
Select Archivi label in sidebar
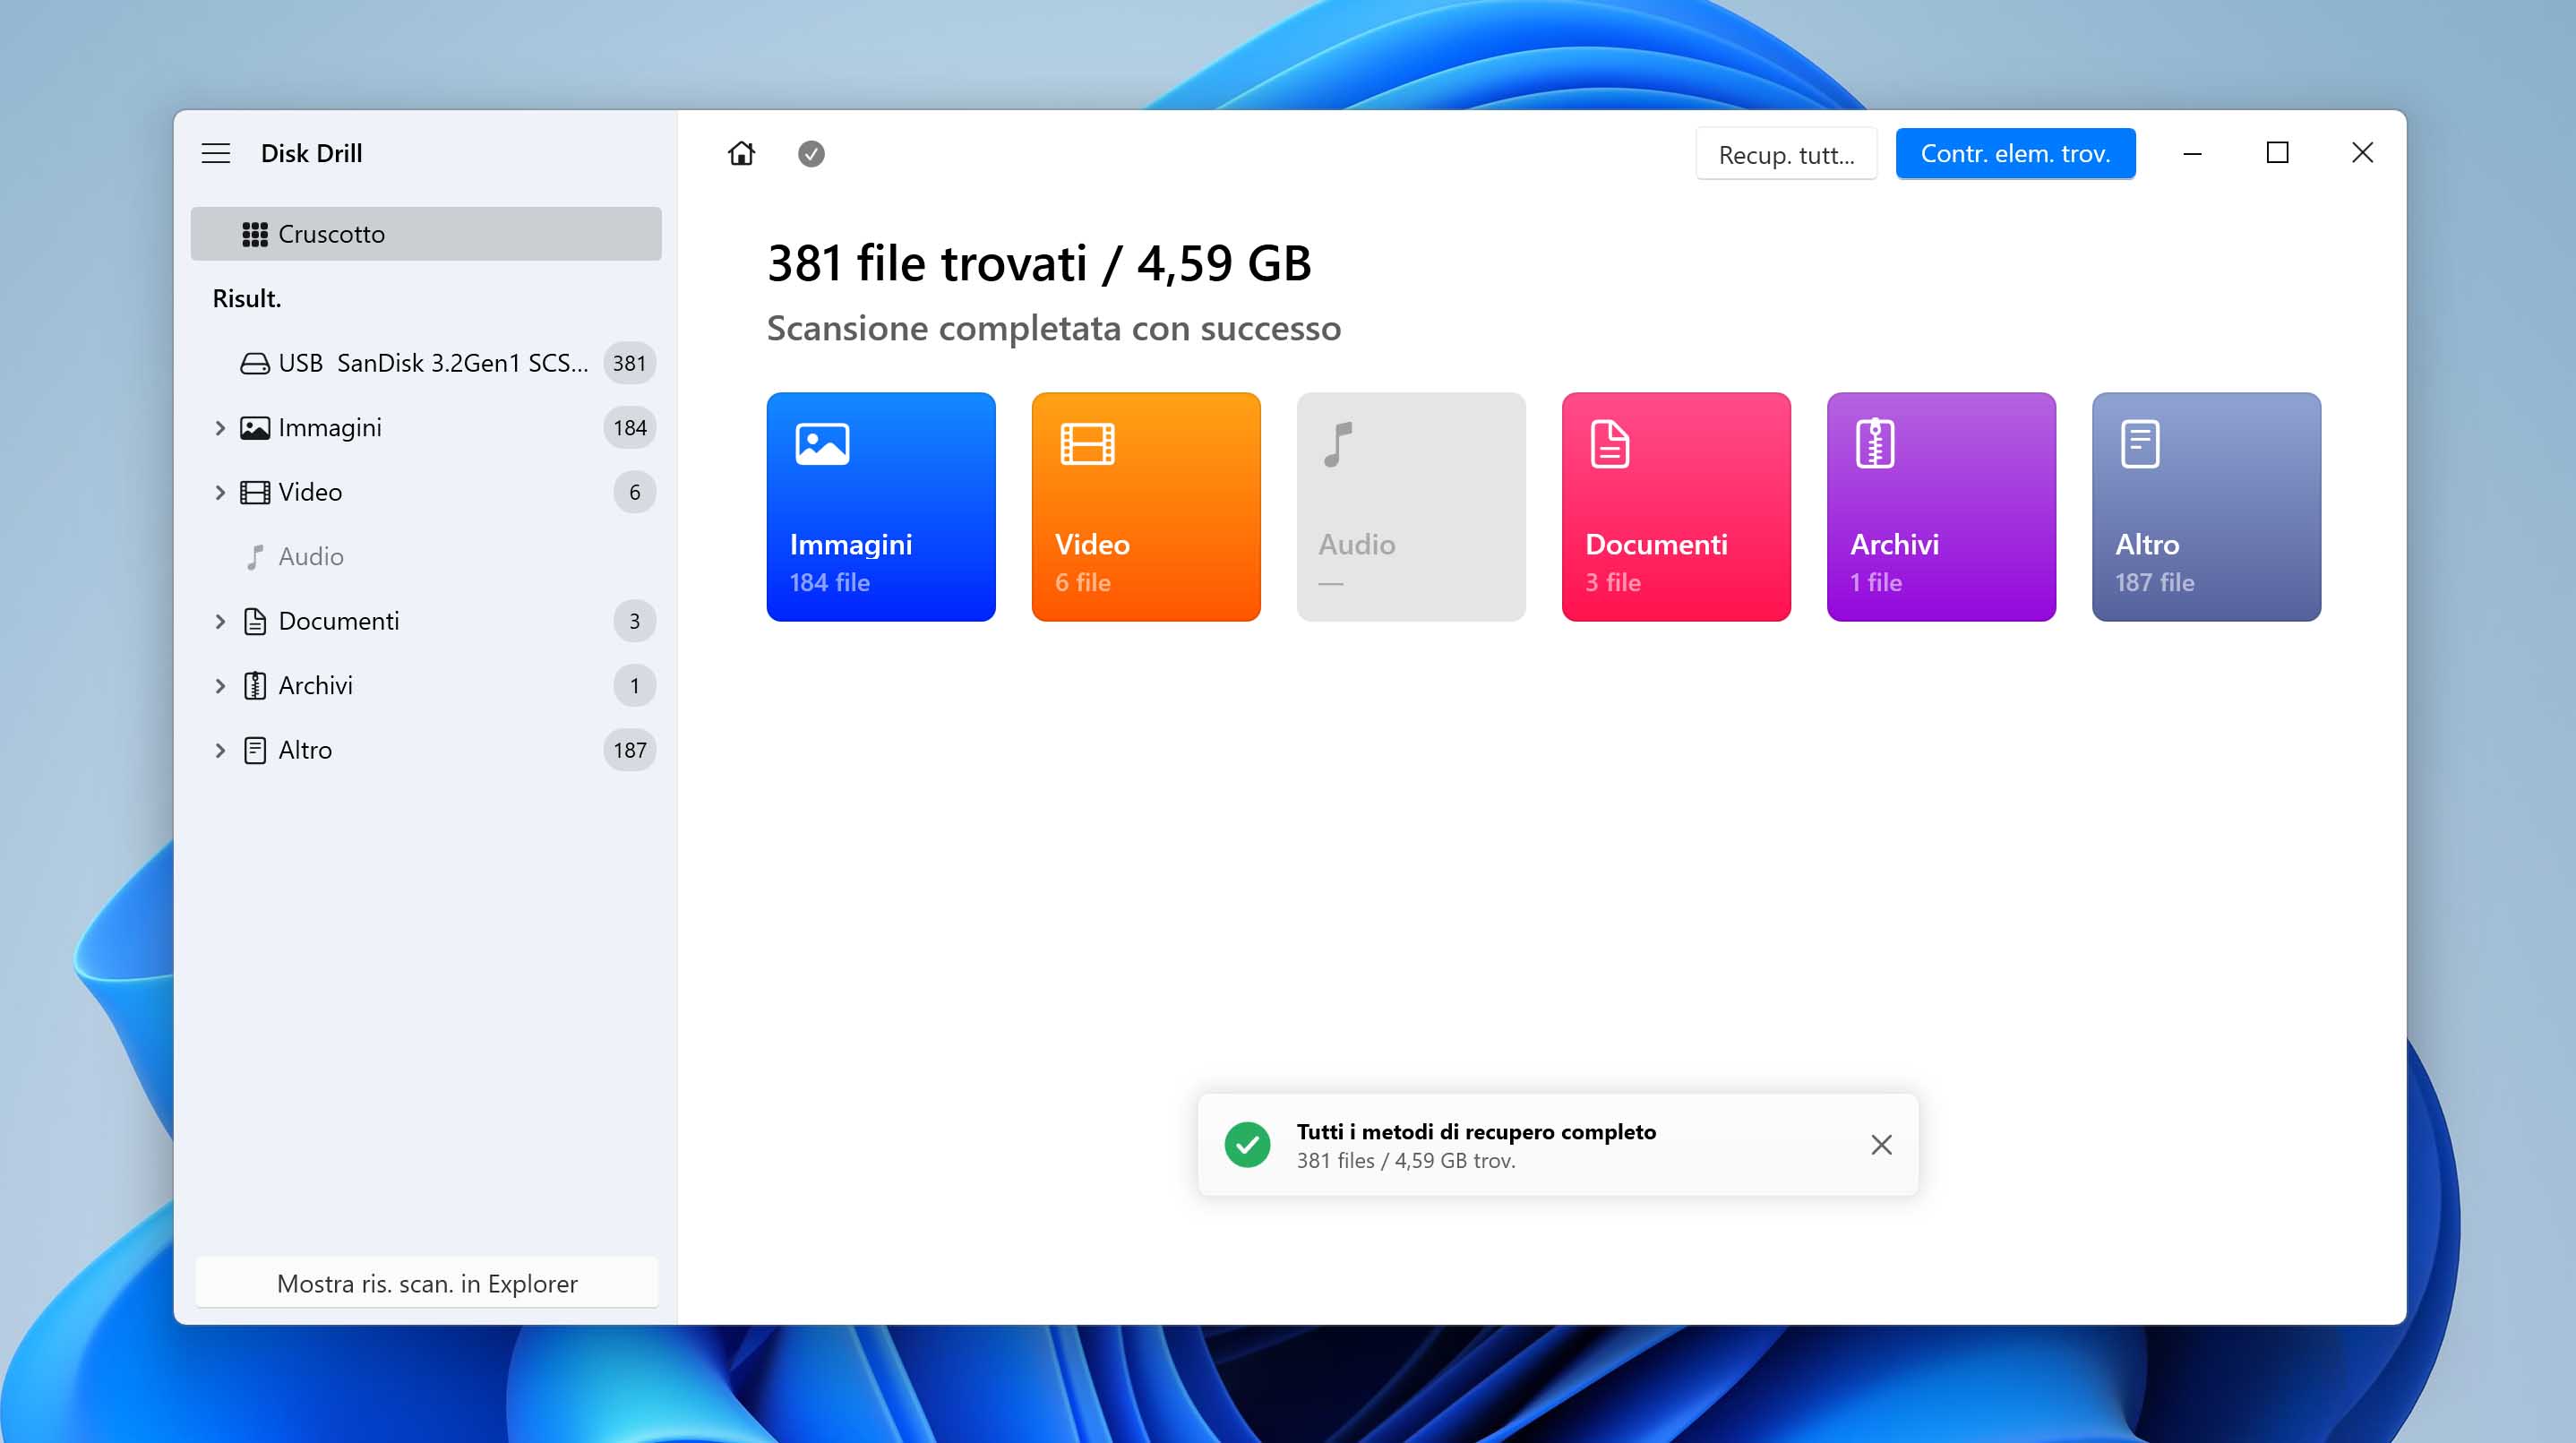coord(315,686)
